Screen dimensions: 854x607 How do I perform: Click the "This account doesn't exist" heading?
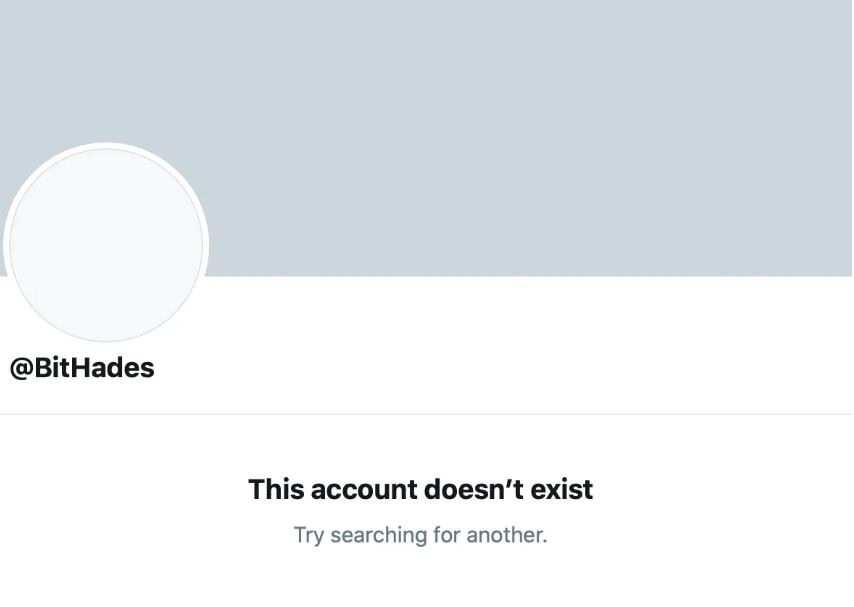pyautogui.click(x=420, y=489)
